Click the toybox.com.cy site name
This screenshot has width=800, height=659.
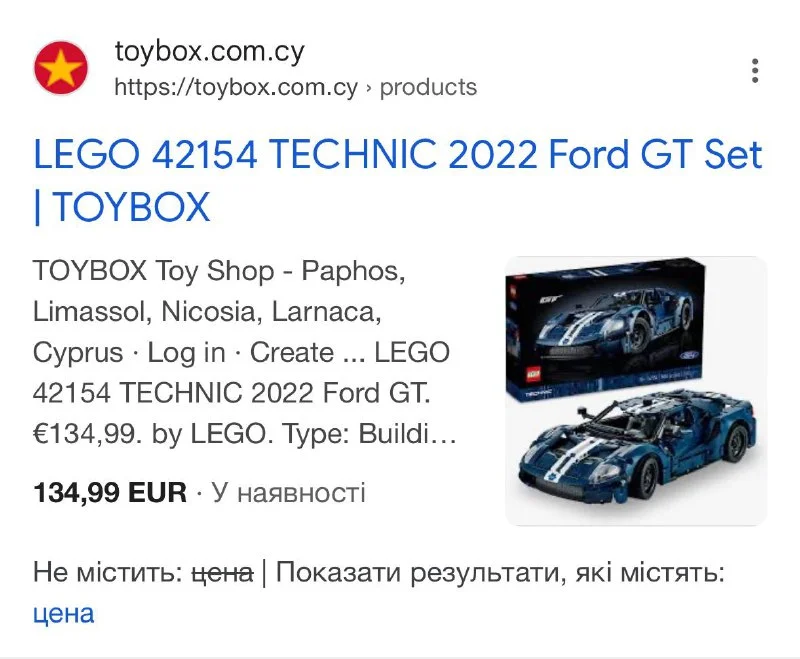point(210,52)
